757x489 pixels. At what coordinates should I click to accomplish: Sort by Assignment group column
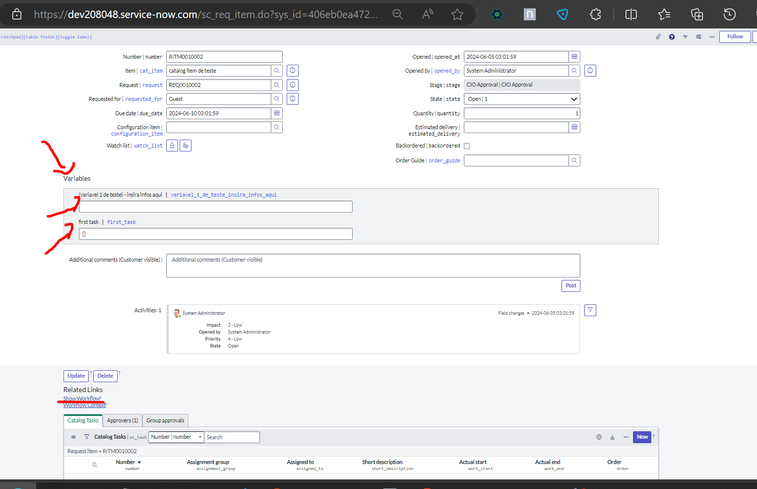click(208, 462)
